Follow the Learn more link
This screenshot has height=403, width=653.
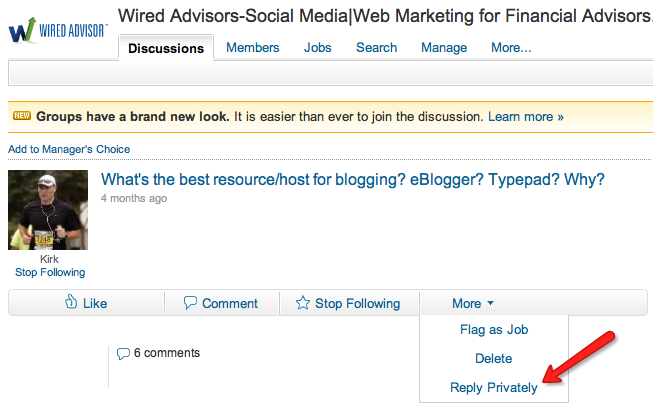pyautogui.click(x=526, y=117)
